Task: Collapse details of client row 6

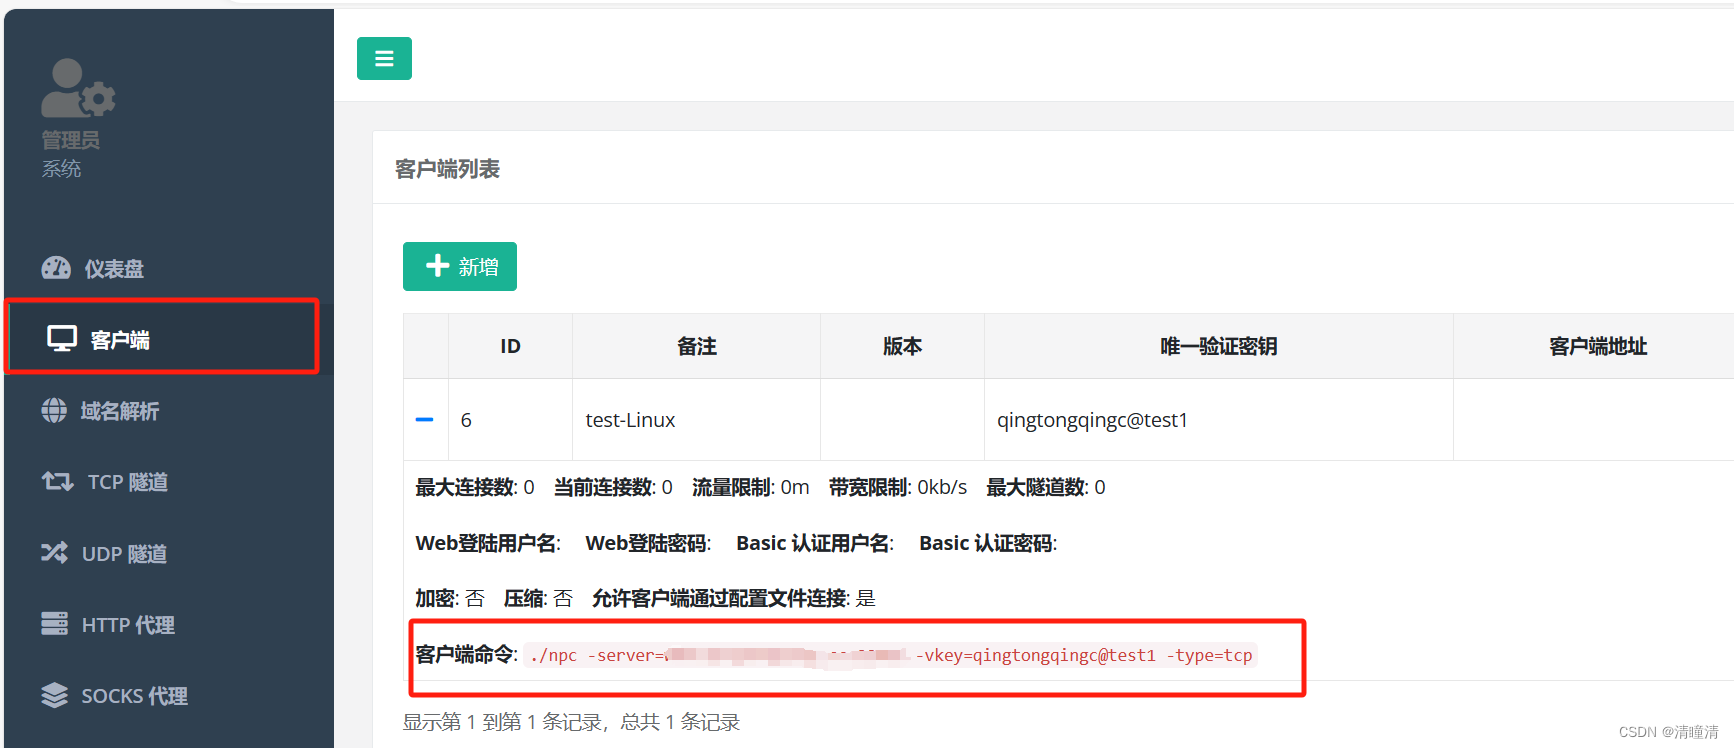Action: click(424, 420)
